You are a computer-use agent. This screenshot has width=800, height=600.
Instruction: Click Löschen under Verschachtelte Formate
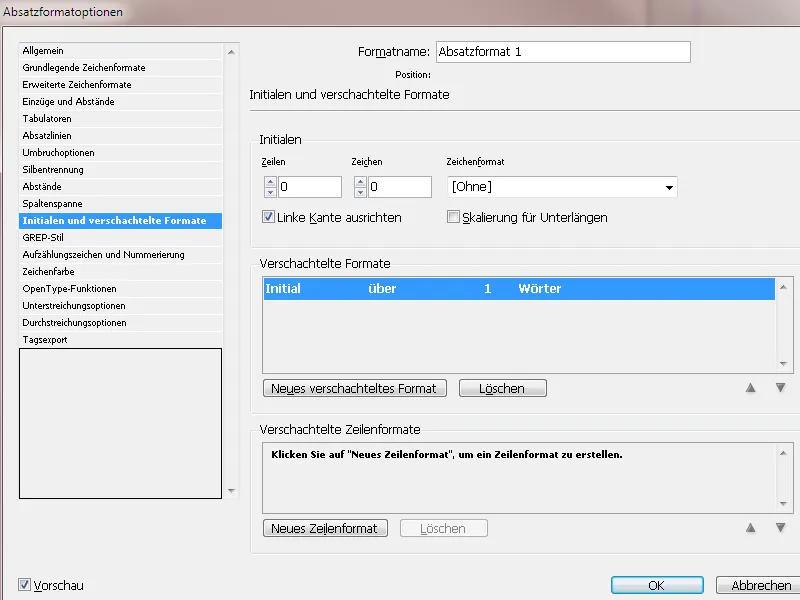click(x=503, y=388)
